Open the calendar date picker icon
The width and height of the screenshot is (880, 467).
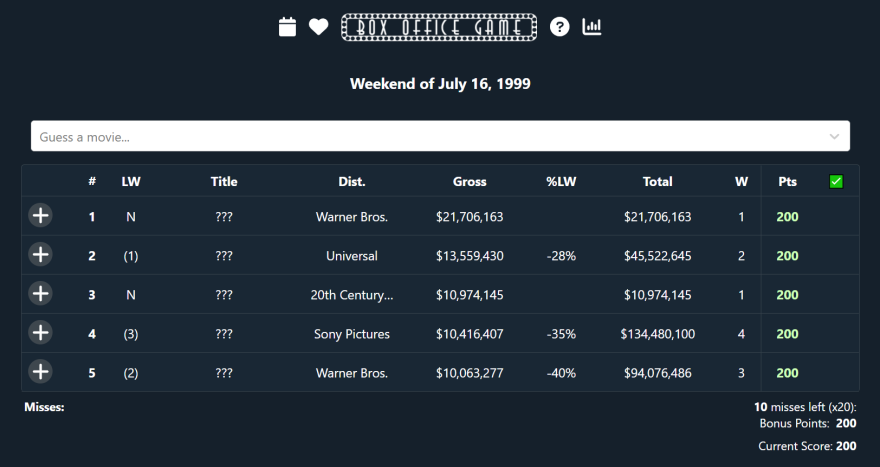(x=288, y=27)
